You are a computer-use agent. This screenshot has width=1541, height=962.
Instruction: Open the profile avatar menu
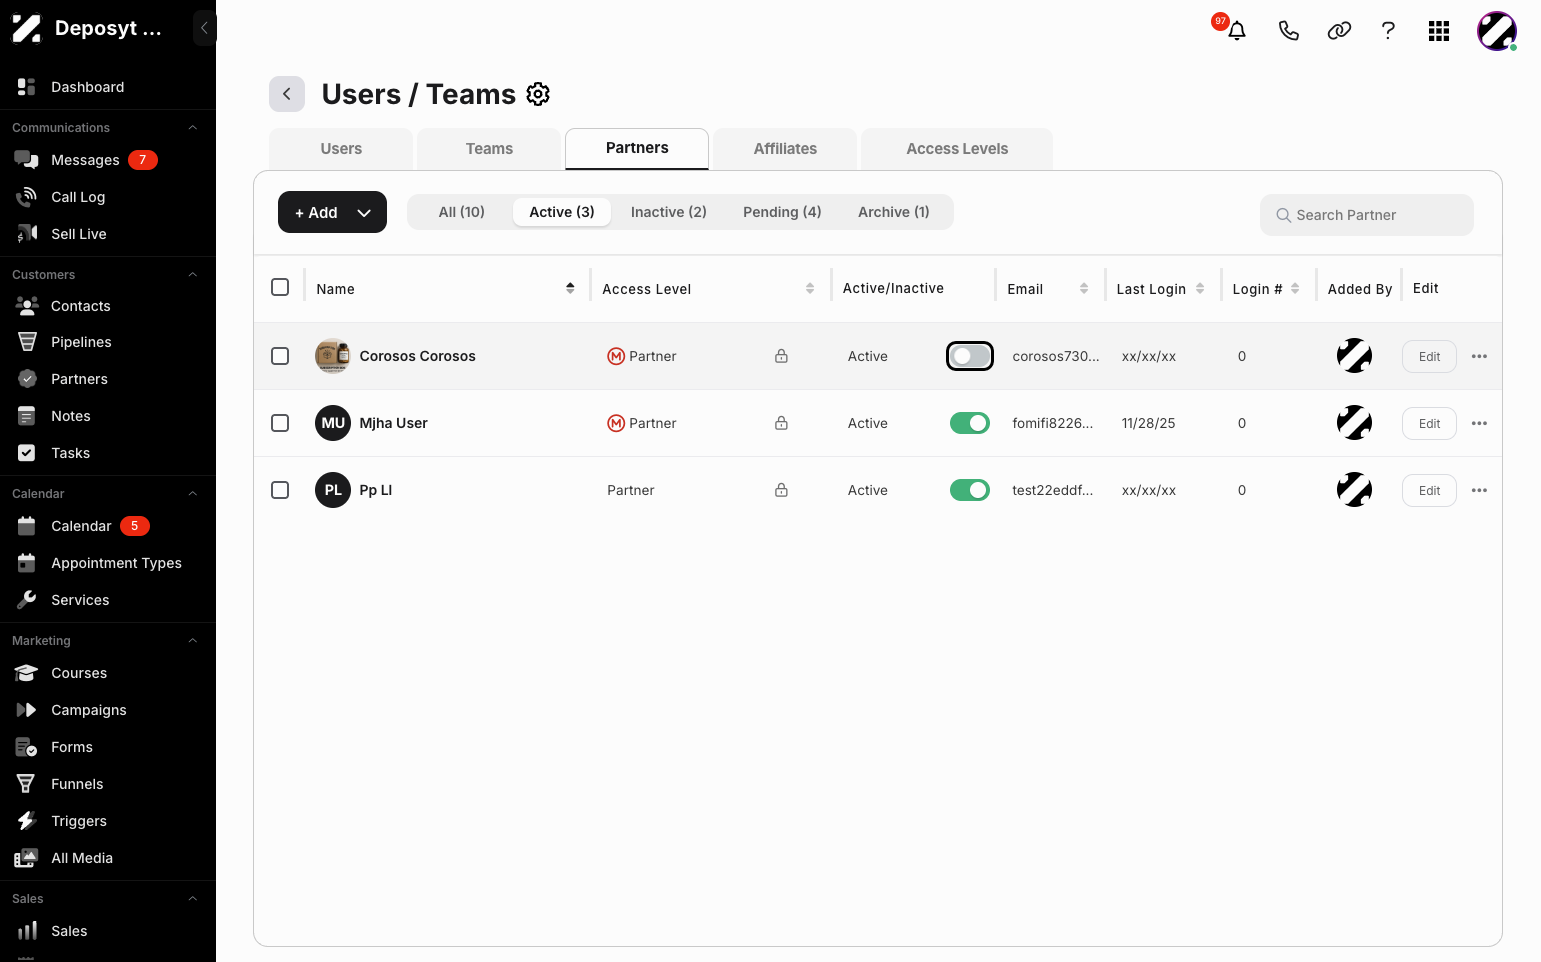point(1497,31)
